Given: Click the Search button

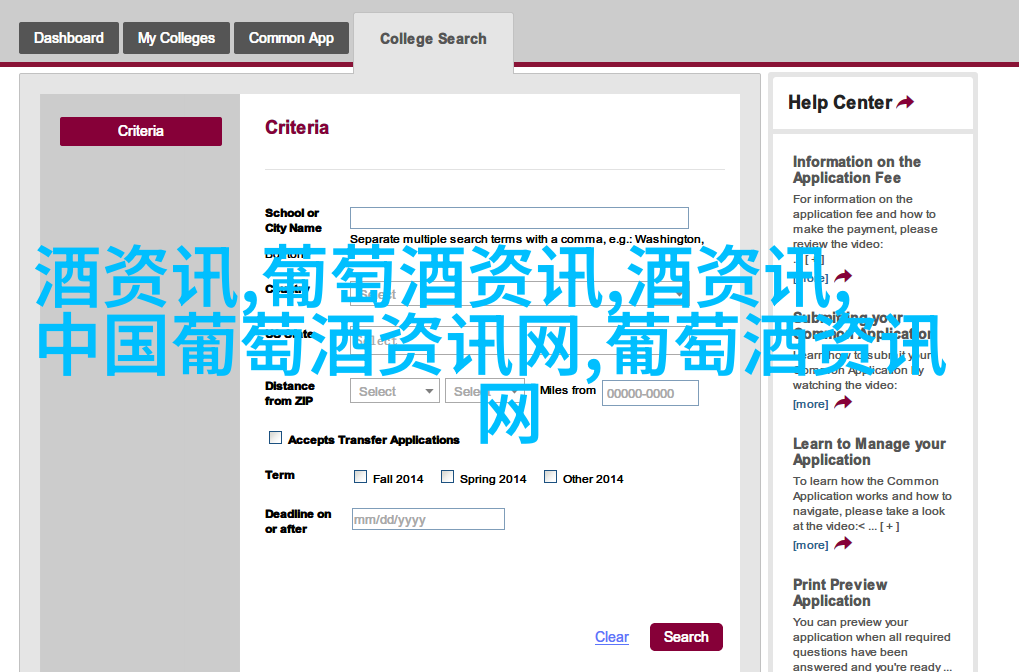Looking at the screenshot, I should 686,637.
